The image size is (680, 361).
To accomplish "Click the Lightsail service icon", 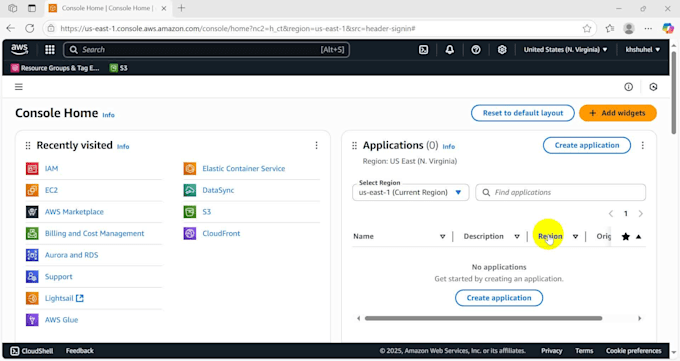I will point(32,298).
